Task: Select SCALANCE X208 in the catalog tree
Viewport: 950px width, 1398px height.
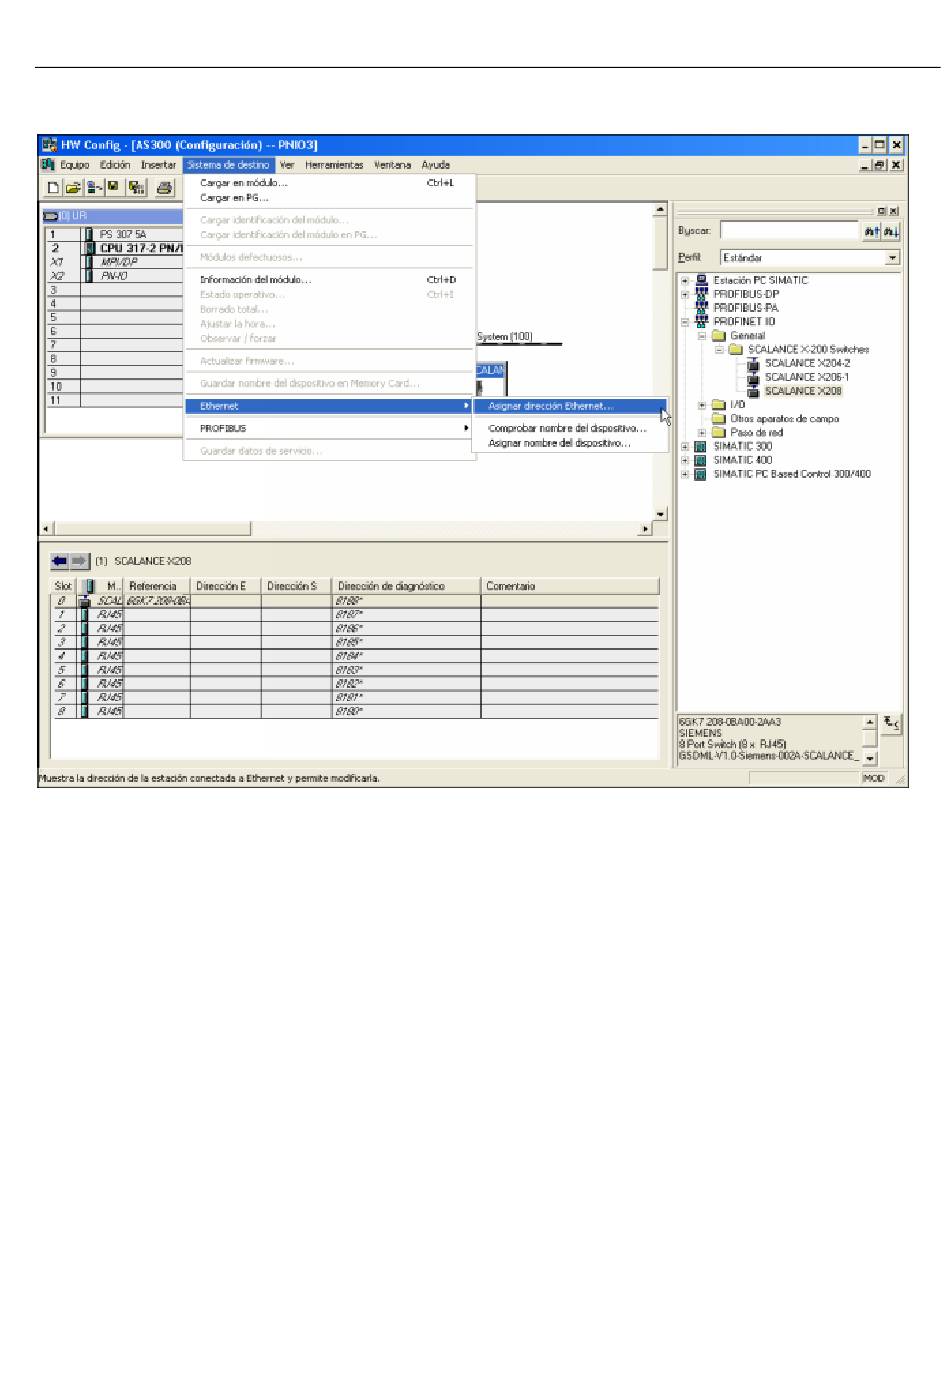Action: pos(803,392)
